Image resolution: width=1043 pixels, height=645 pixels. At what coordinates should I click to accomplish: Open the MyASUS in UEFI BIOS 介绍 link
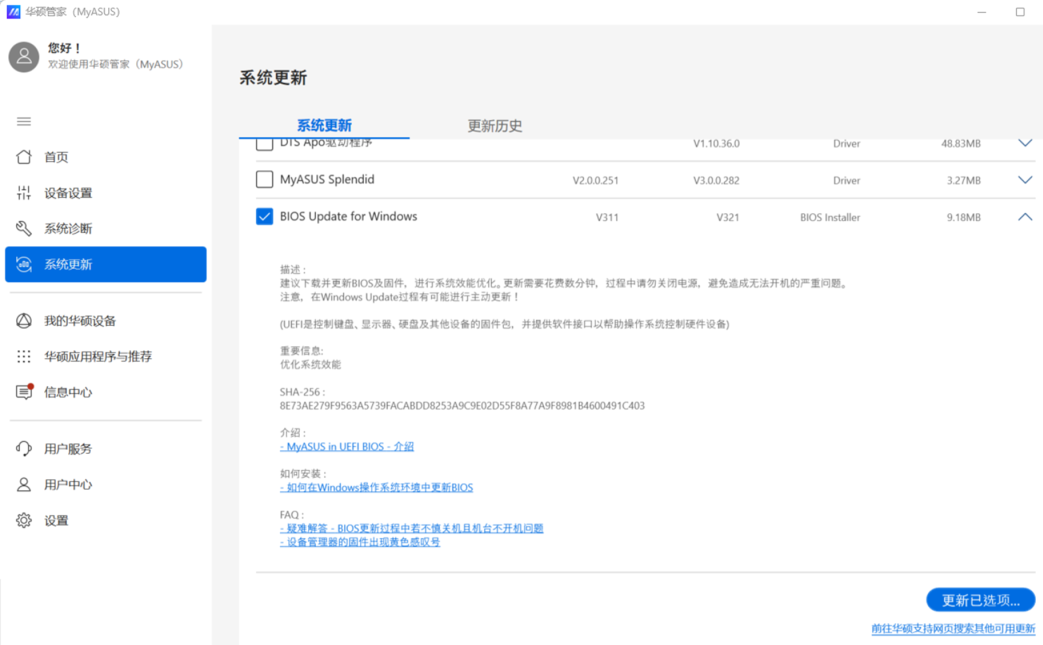pos(347,446)
